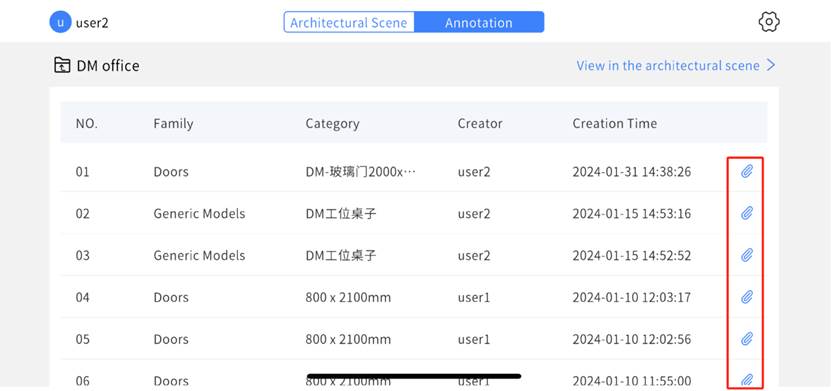Click the DM office folder icon
The image size is (831, 391).
click(62, 66)
